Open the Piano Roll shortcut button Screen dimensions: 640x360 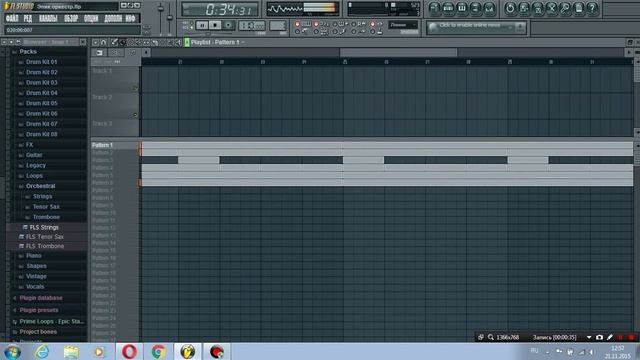pos(462,8)
